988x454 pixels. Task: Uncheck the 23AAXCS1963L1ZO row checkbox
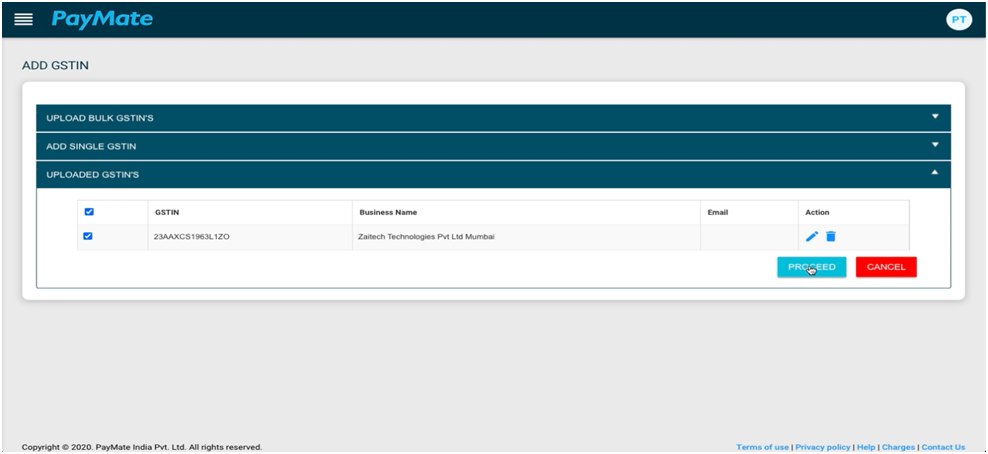click(88, 236)
